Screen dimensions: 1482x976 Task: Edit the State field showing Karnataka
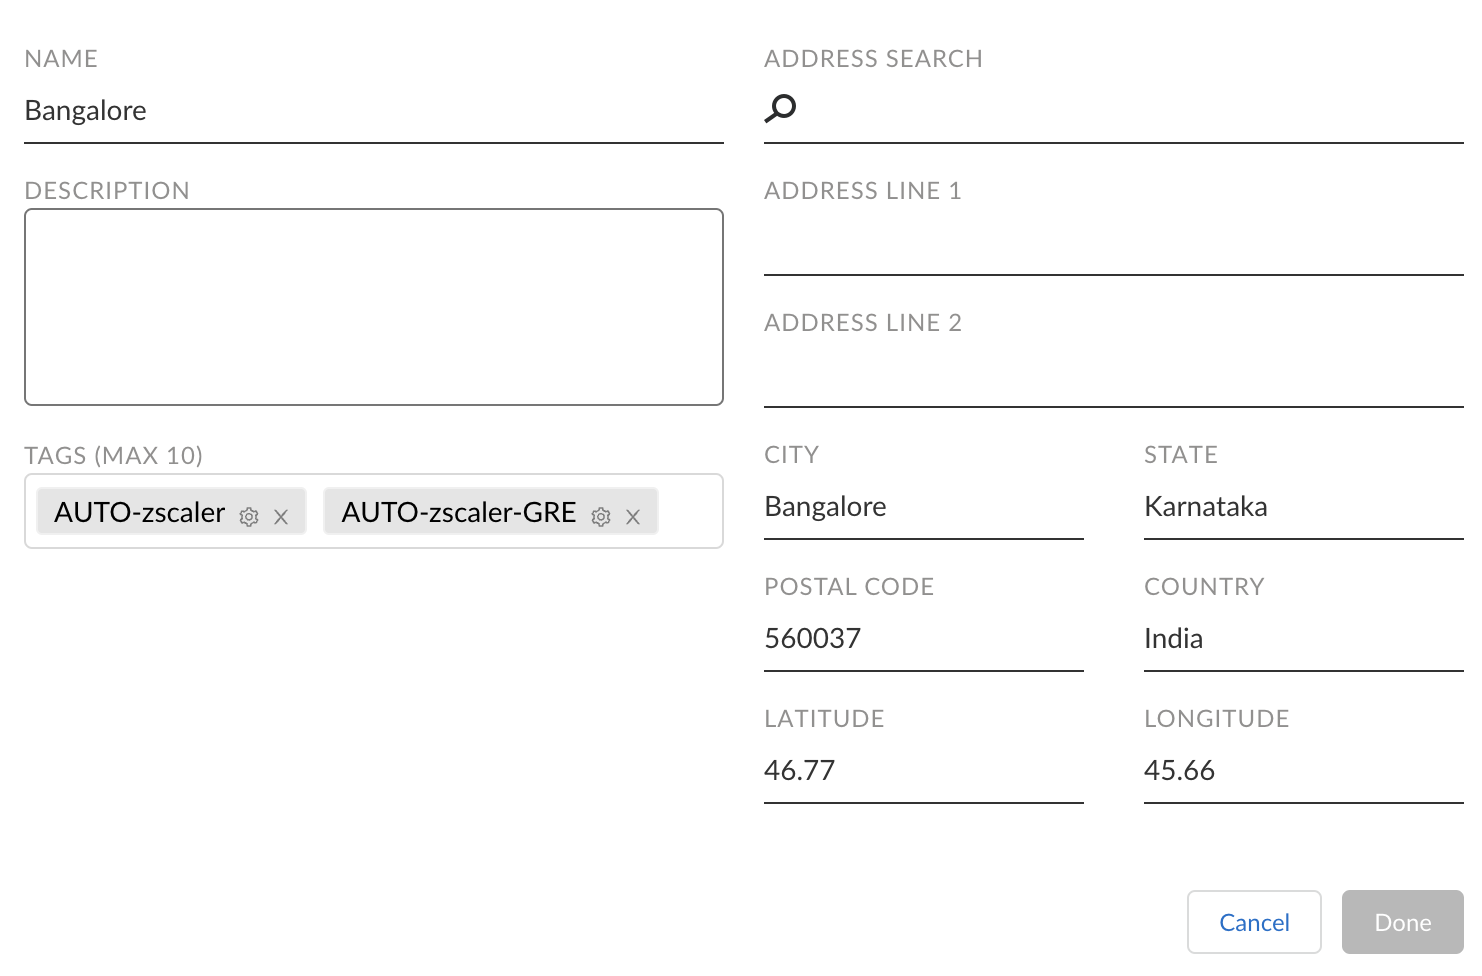point(1303,507)
